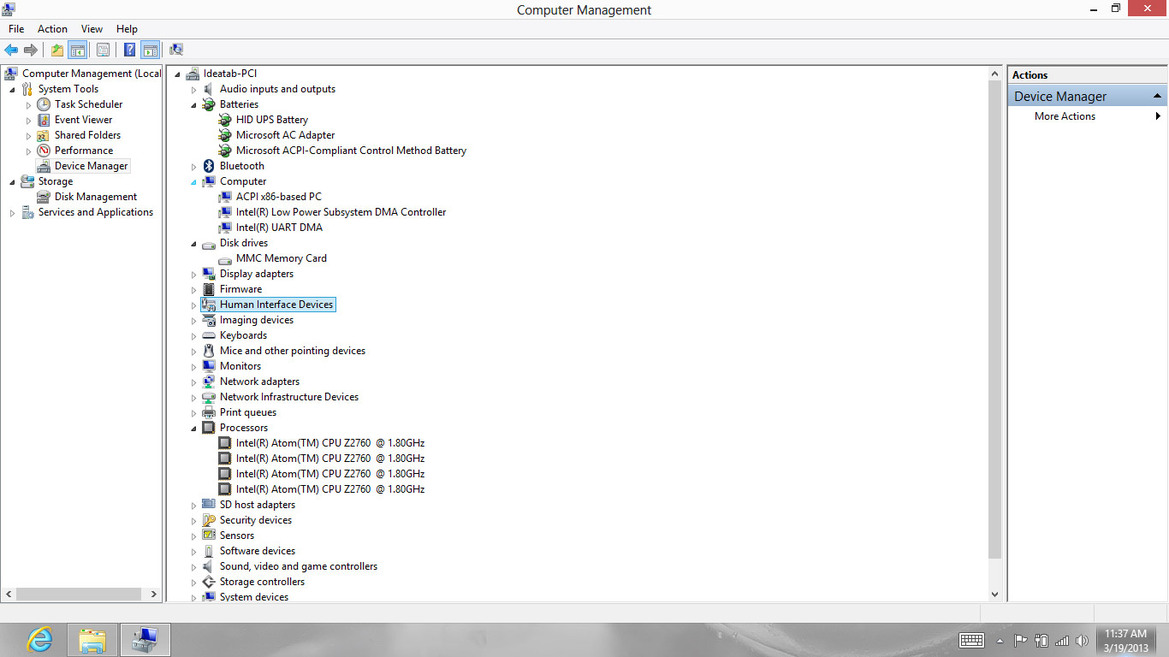Image resolution: width=1169 pixels, height=657 pixels.
Task: Collapse the Batteries category
Action: 194,105
